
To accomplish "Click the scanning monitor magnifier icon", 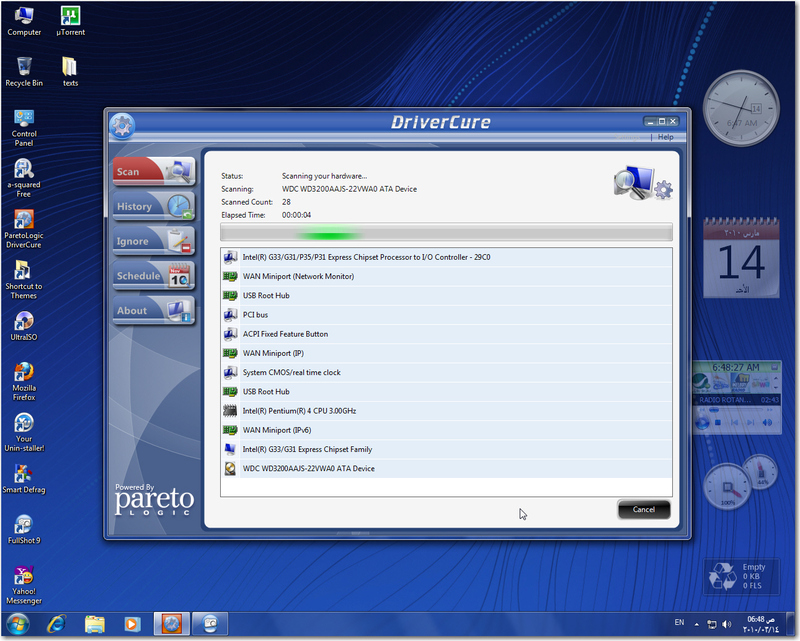I will (642, 183).
